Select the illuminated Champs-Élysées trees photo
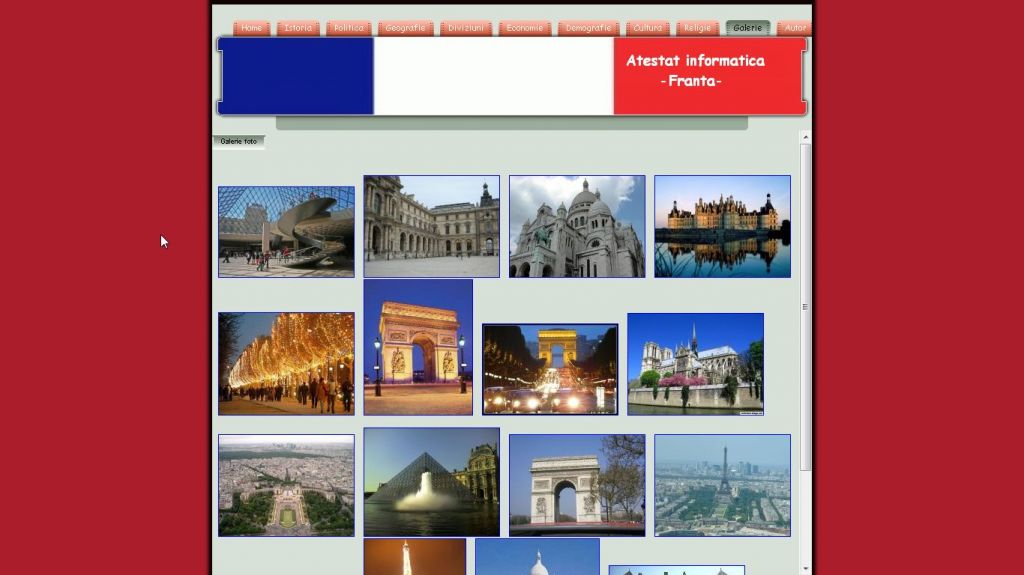The height and width of the screenshot is (575, 1024). (x=286, y=363)
